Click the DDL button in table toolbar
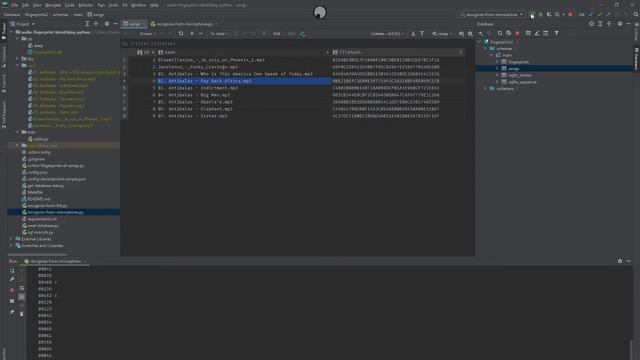Viewport: 640px width, 360px height. click(276, 33)
